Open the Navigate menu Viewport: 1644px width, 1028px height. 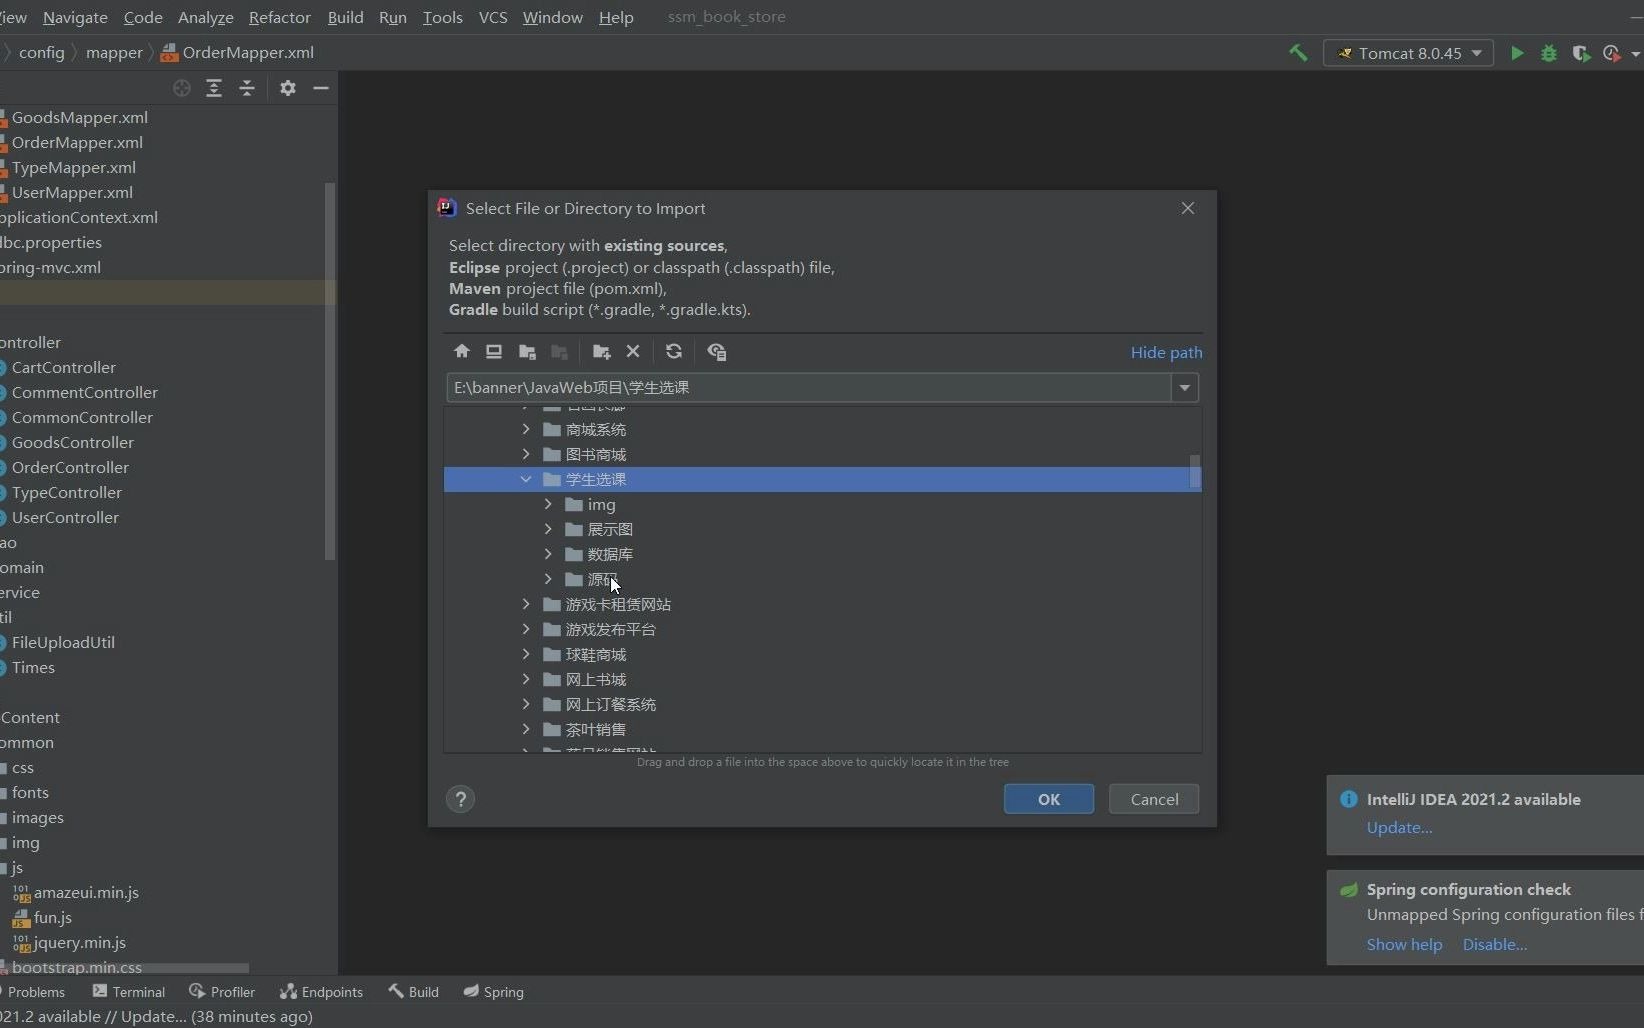pos(75,17)
